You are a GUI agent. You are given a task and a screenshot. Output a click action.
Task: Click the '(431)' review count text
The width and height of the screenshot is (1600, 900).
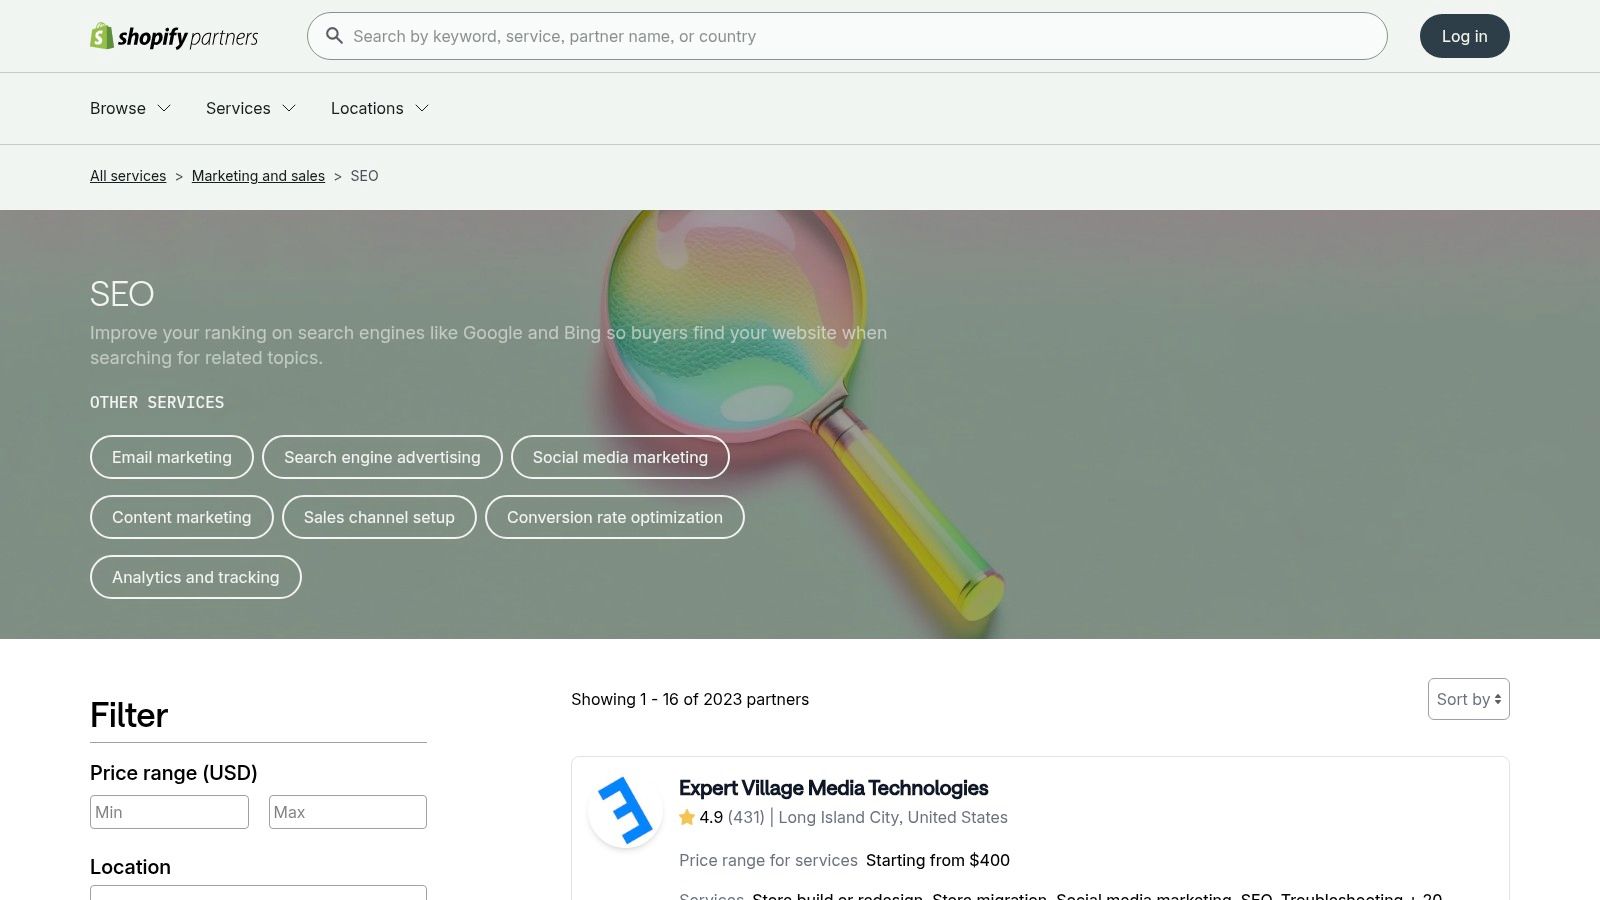(746, 817)
